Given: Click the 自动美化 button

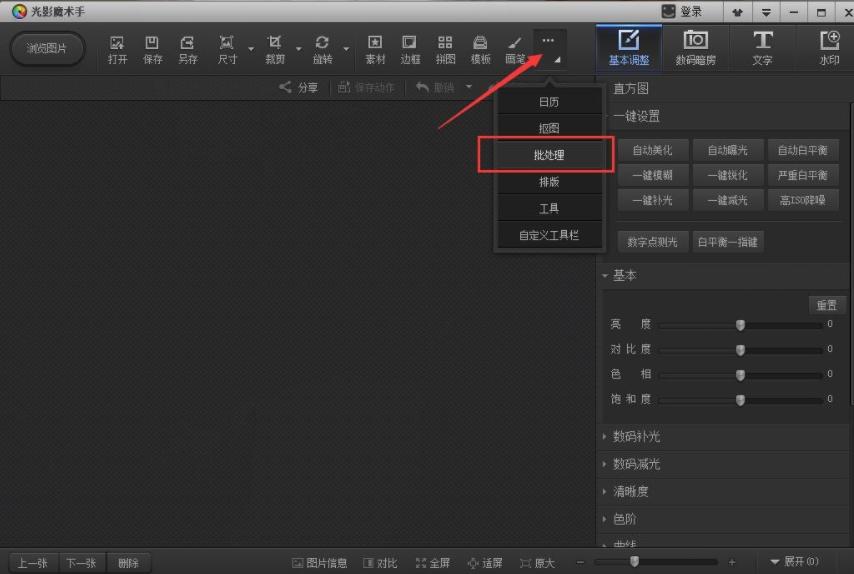Looking at the screenshot, I should click(x=652, y=150).
